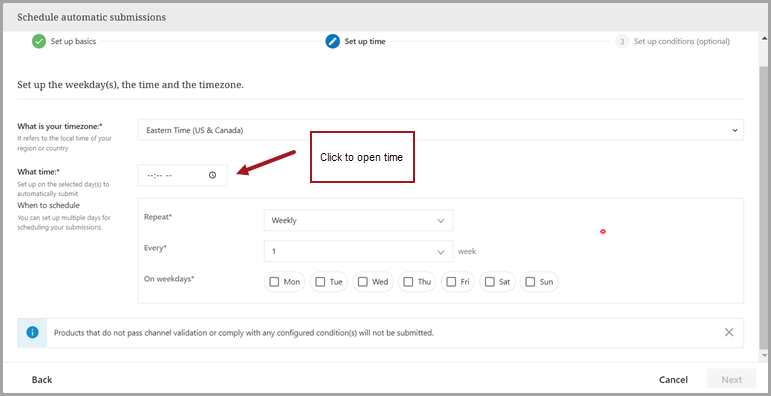The image size is (771, 396).
Task: Open Set up conditions (optional) step
Action: pyautogui.click(x=682, y=42)
